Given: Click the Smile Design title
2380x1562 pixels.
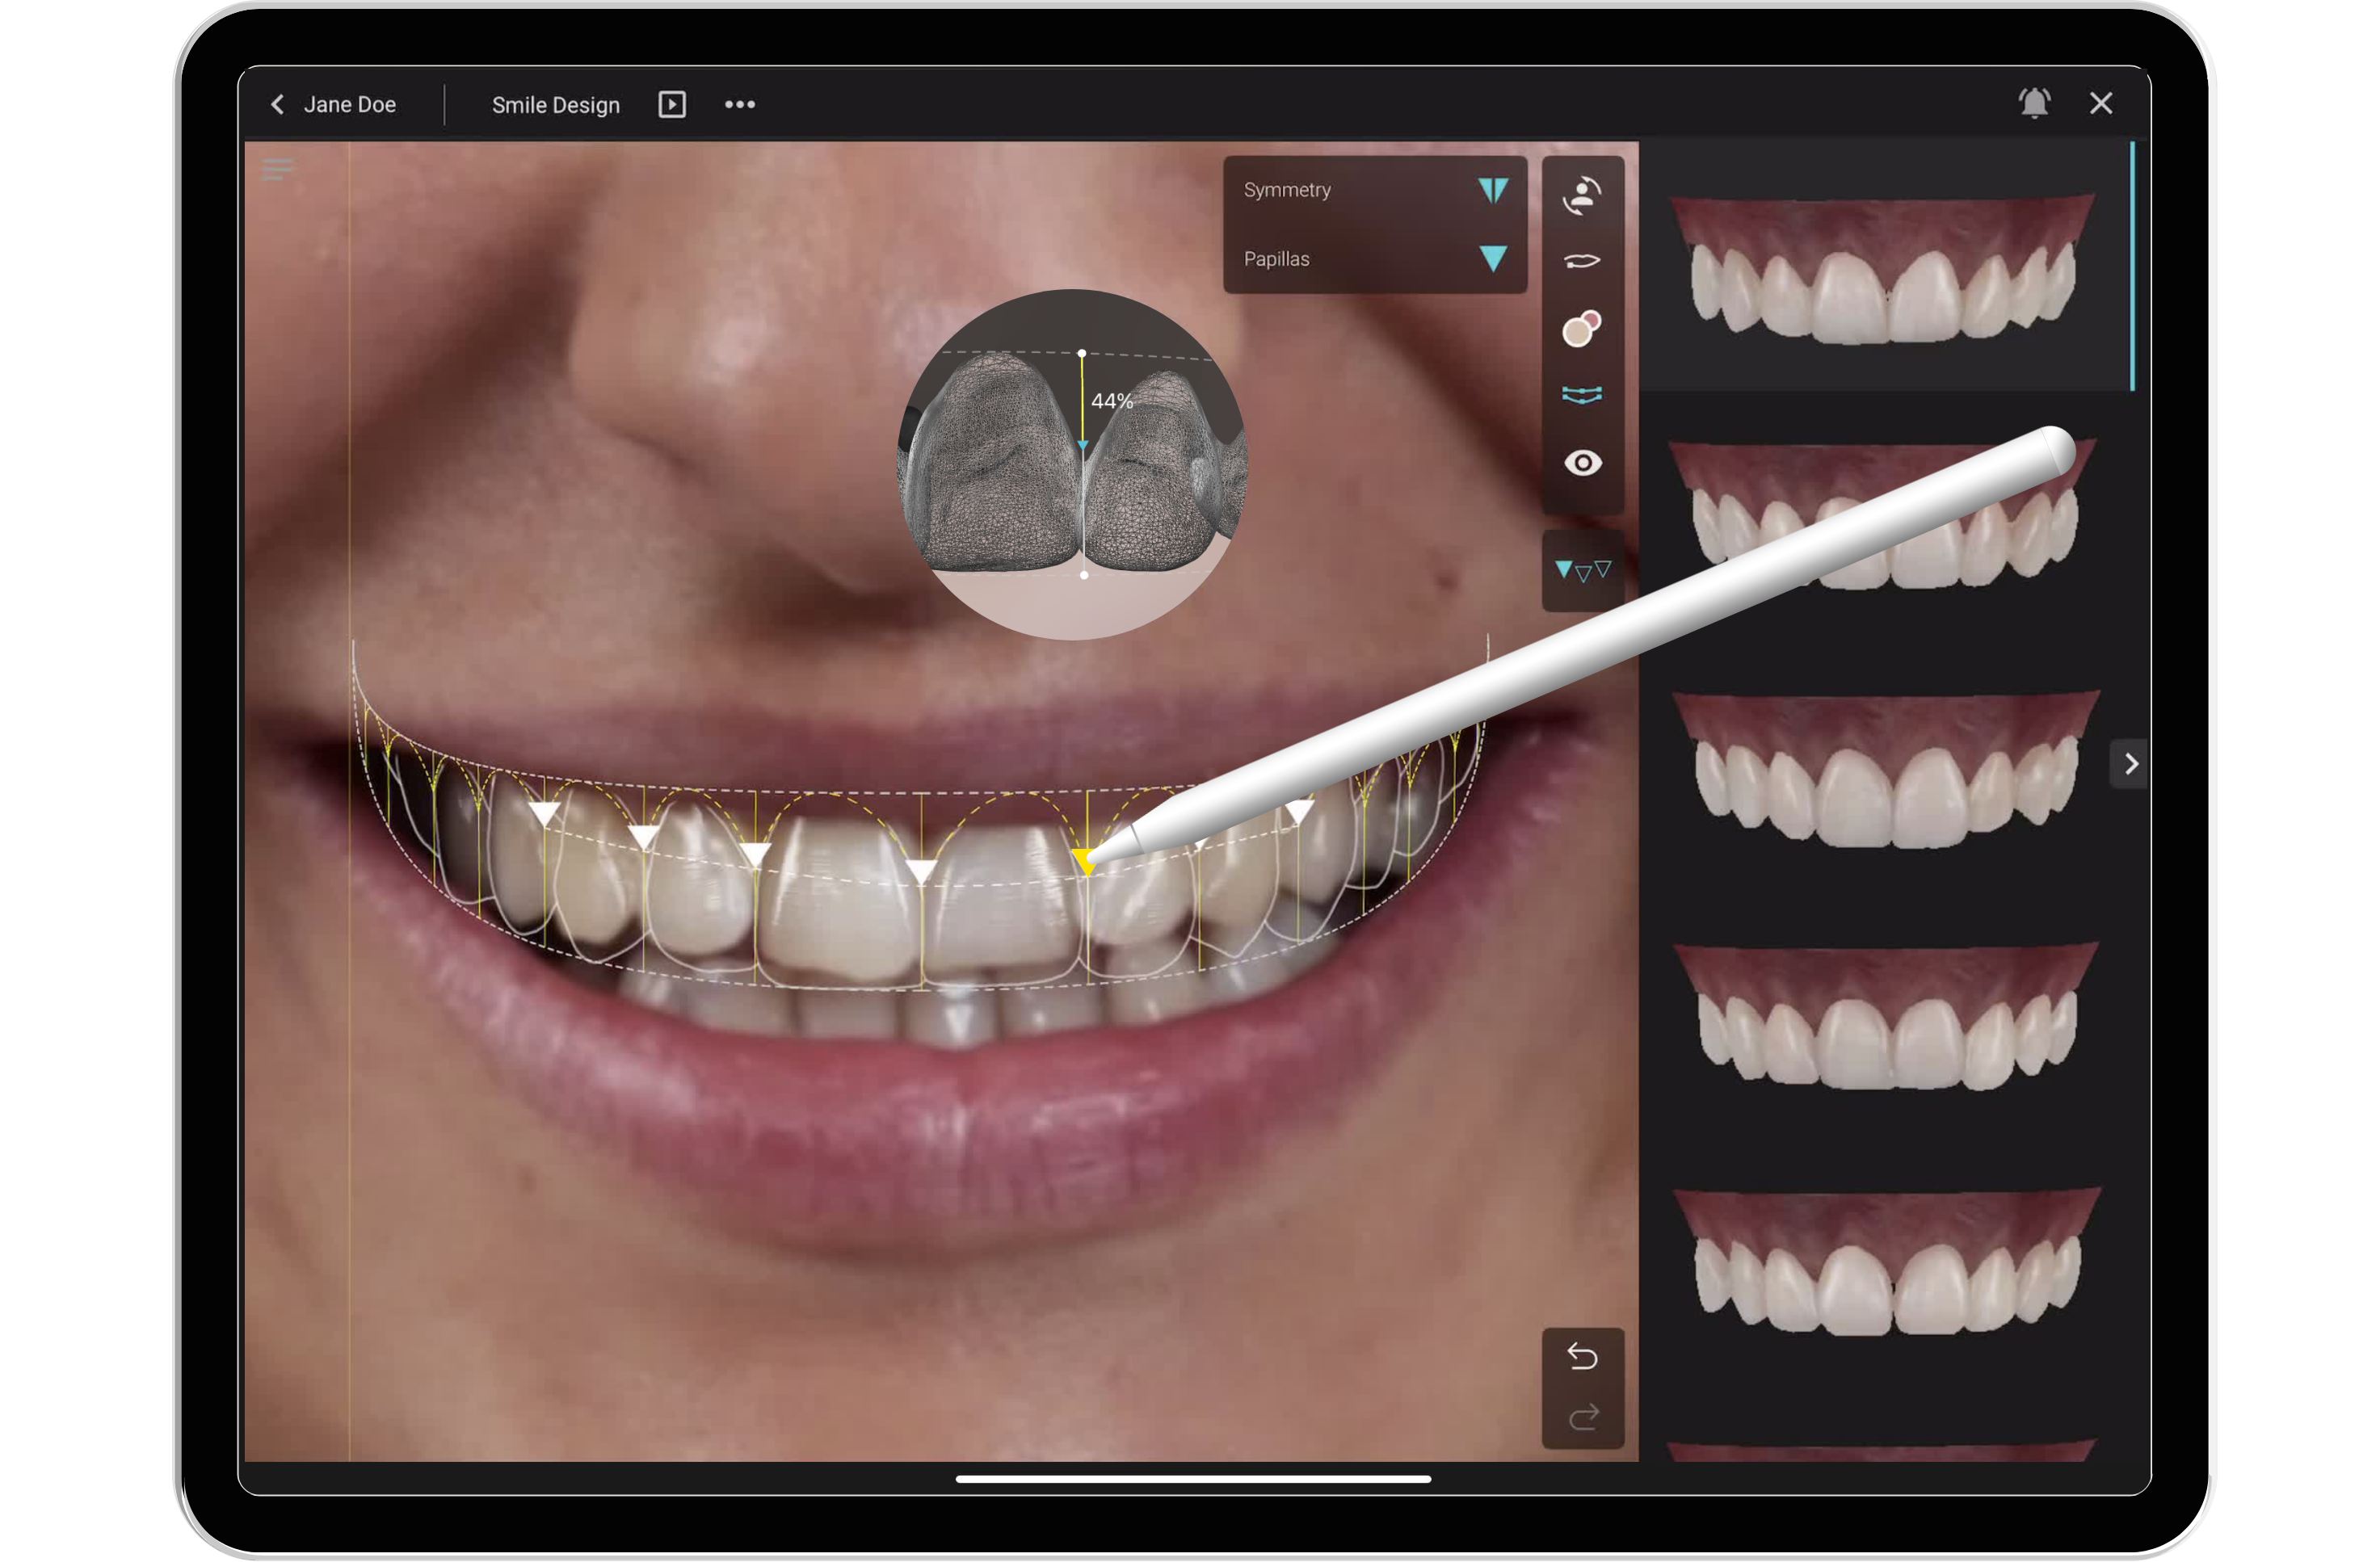Looking at the screenshot, I should (555, 105).
